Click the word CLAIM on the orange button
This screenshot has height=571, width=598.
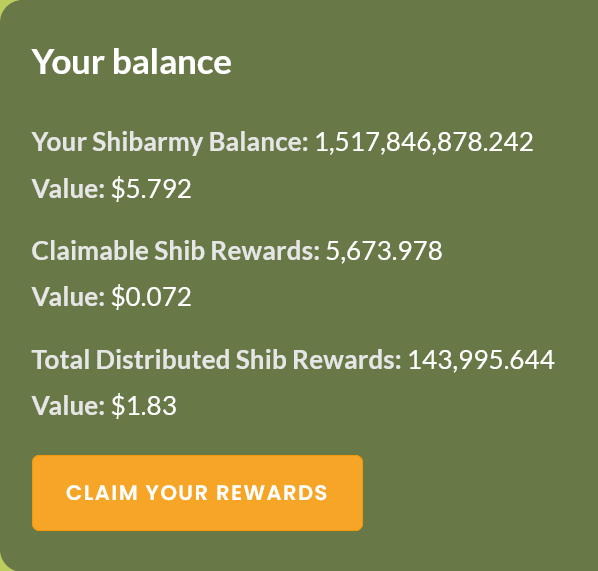(x=102, y=492)
